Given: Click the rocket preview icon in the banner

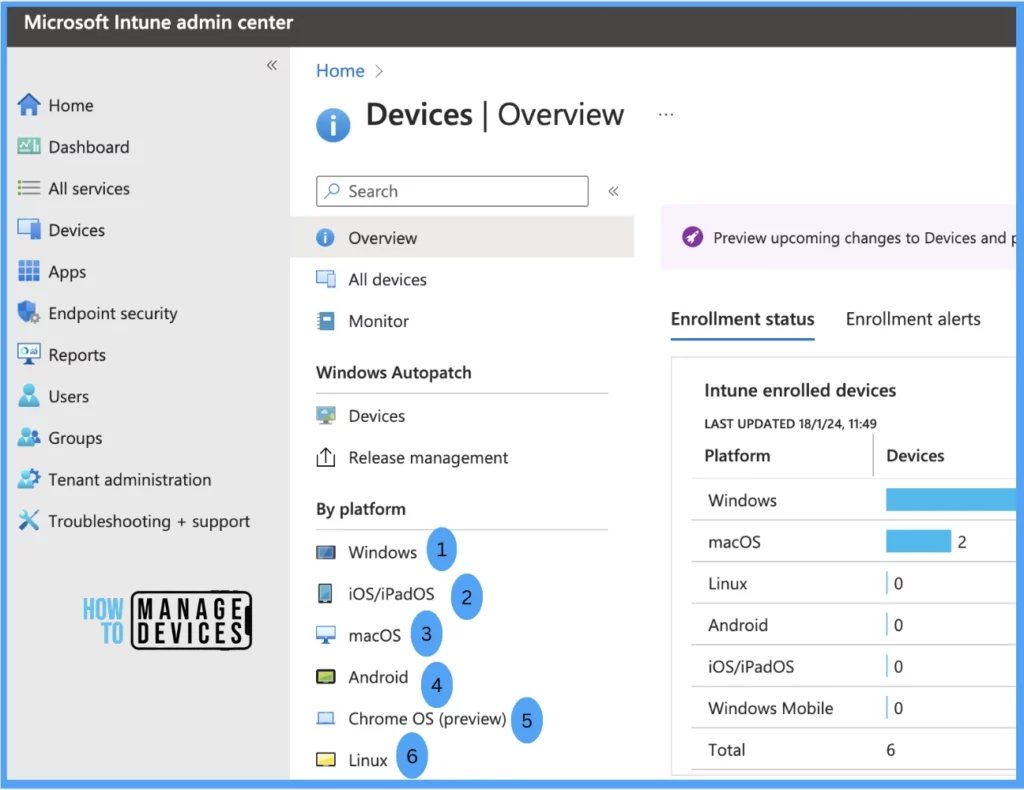Looking at the screenshot, I should (x=692, y=237).
